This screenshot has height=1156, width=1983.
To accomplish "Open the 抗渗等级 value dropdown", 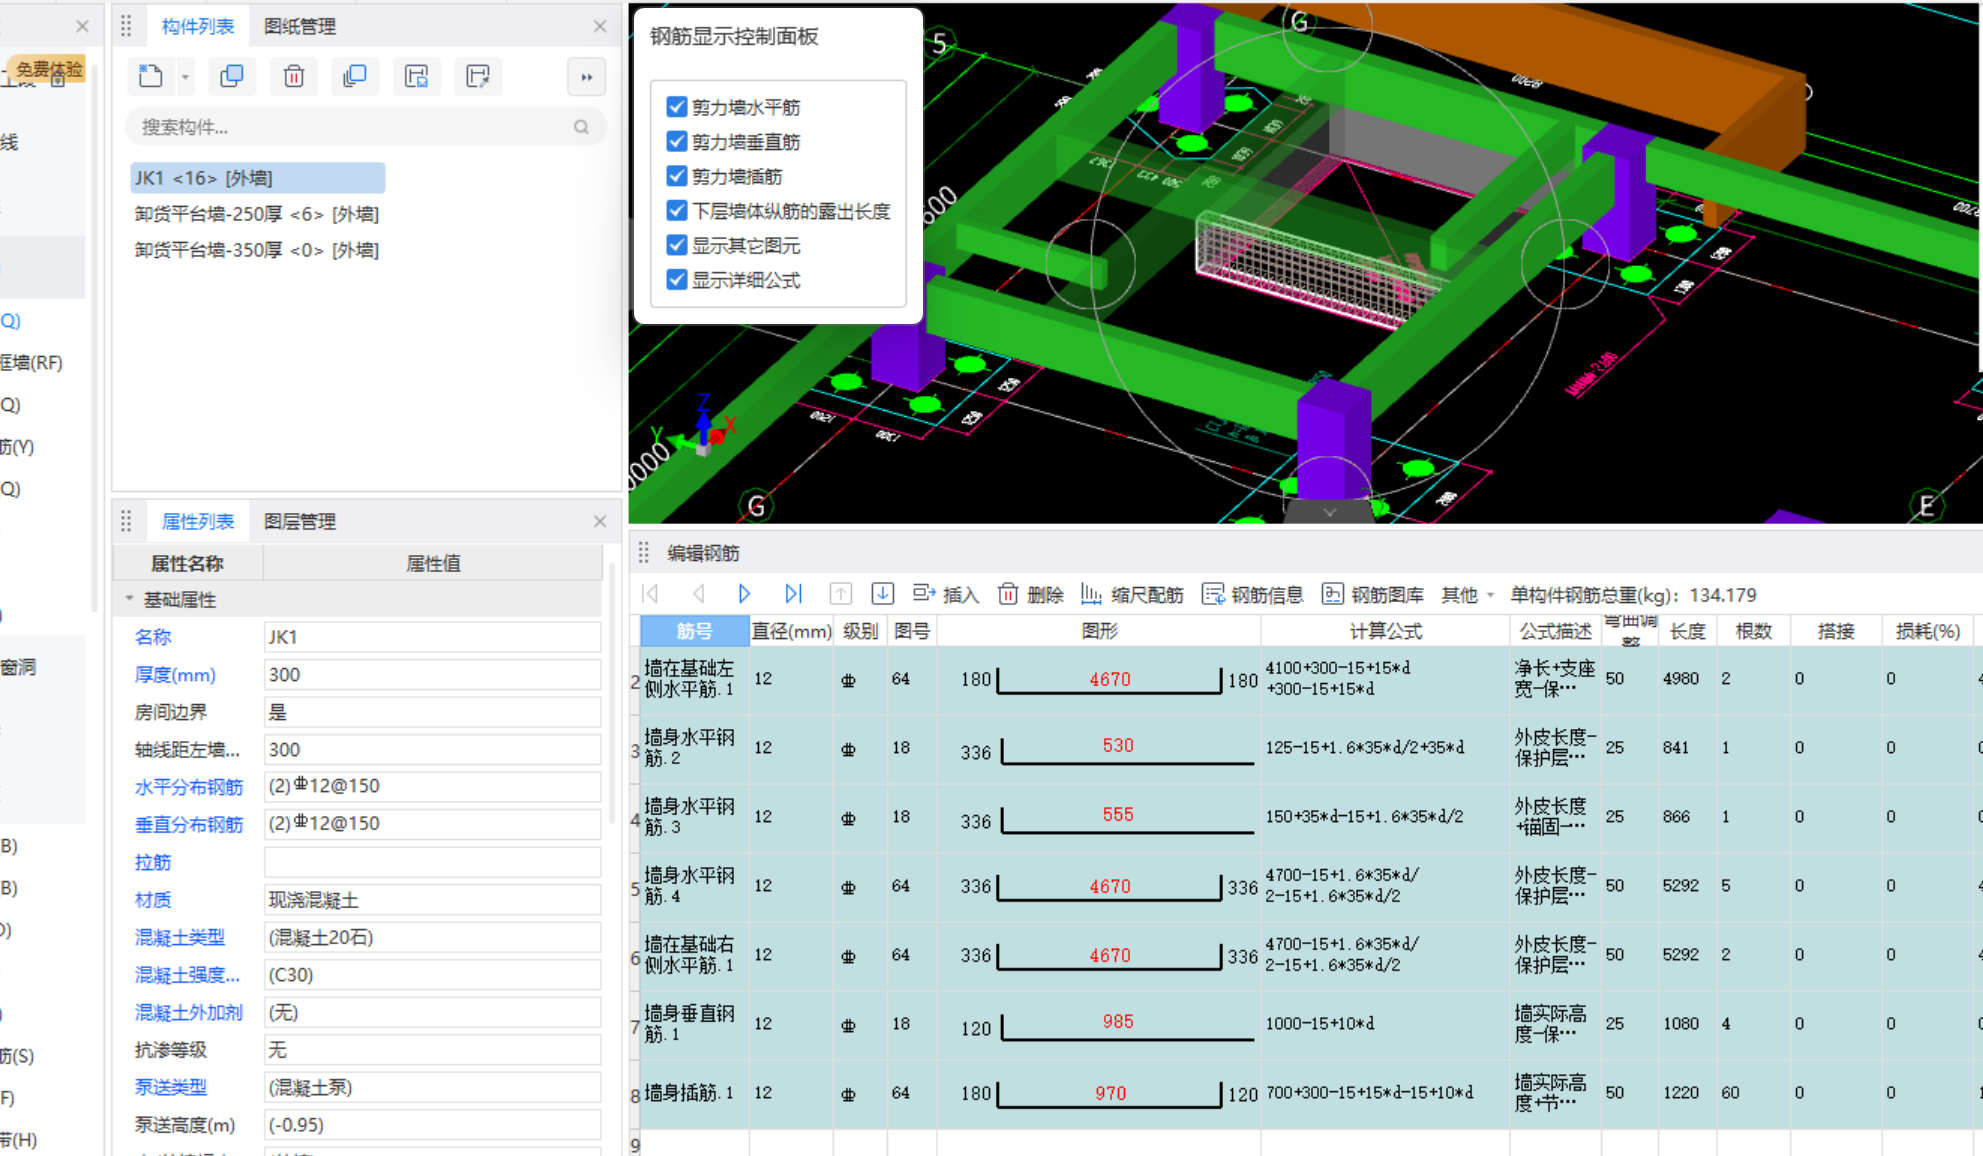I will tap(432, 1050).
